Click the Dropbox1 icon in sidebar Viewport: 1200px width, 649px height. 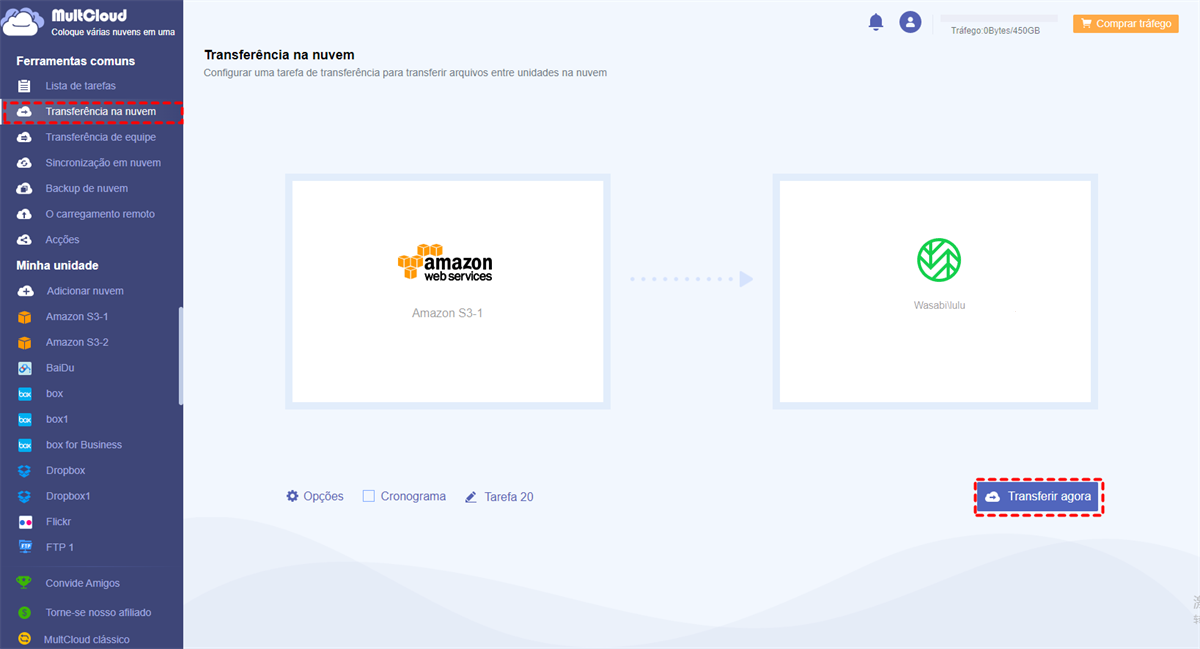(x=24, y=496)
